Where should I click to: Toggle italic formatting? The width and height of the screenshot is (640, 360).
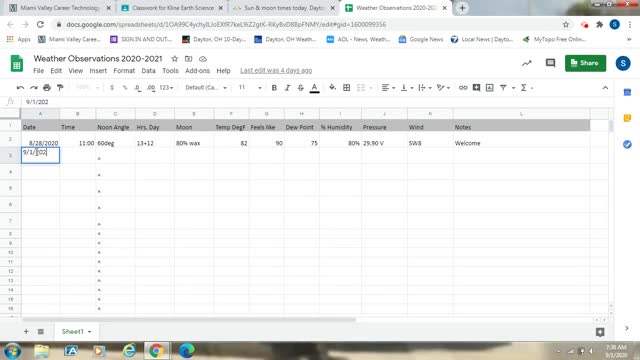click(x=287, y=88)
